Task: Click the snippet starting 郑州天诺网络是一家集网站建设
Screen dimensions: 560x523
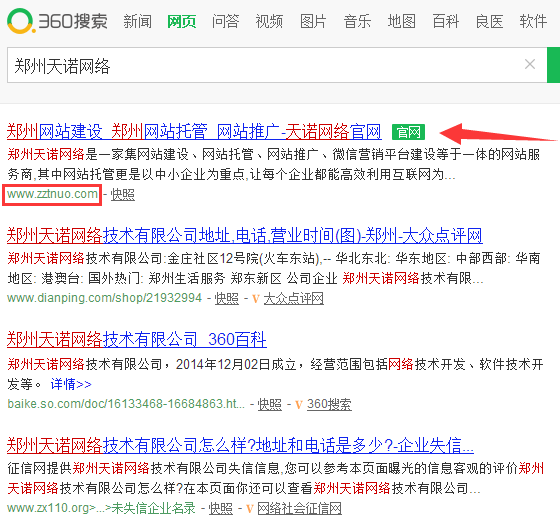Action: 274,164
